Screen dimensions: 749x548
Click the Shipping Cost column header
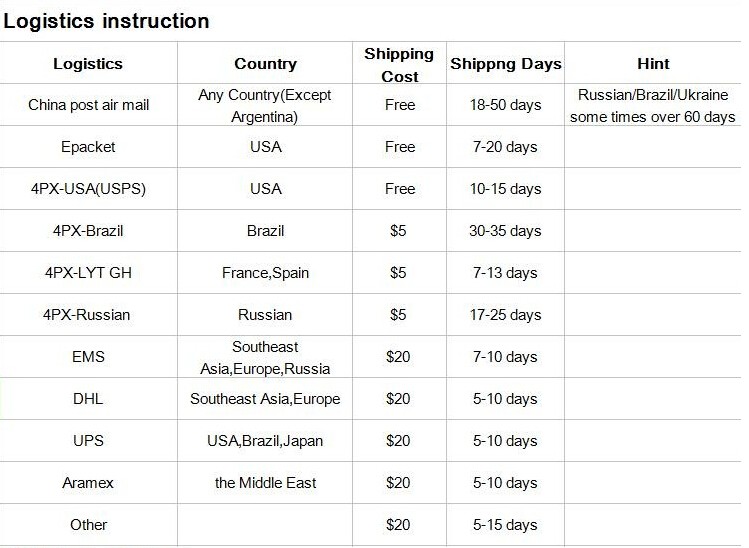(399, 63)
